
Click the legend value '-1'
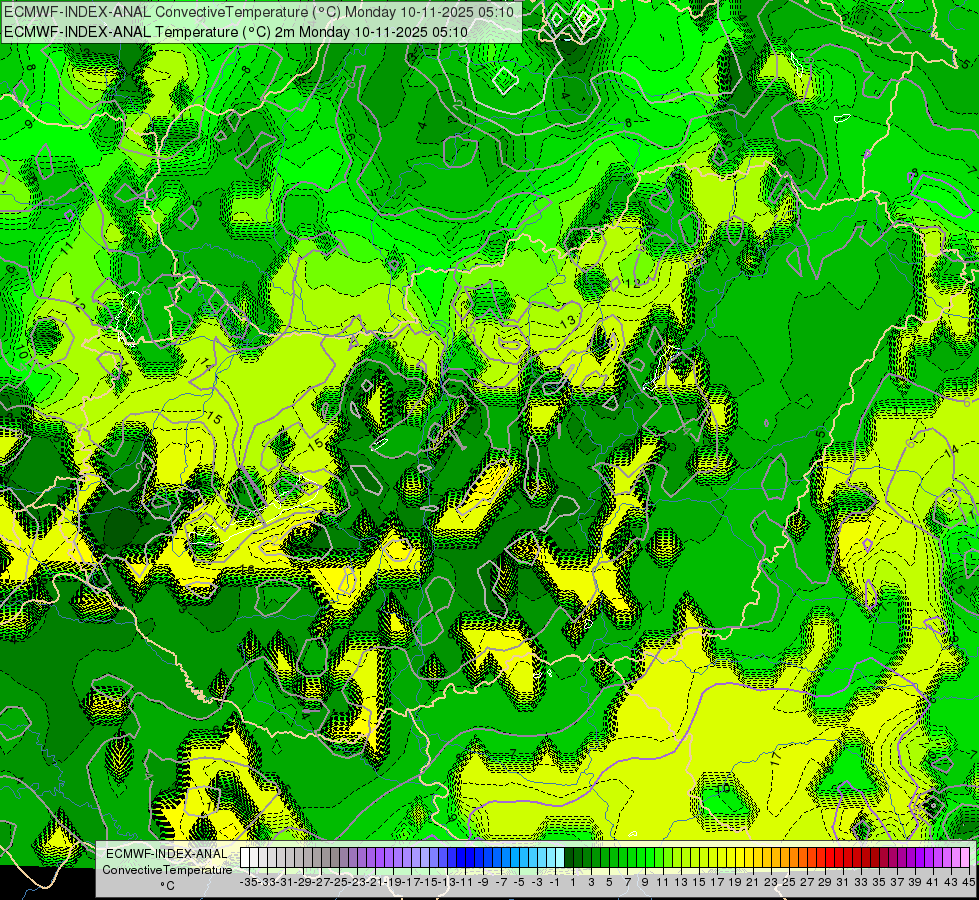pyautogui.click(x=554, y=883)
